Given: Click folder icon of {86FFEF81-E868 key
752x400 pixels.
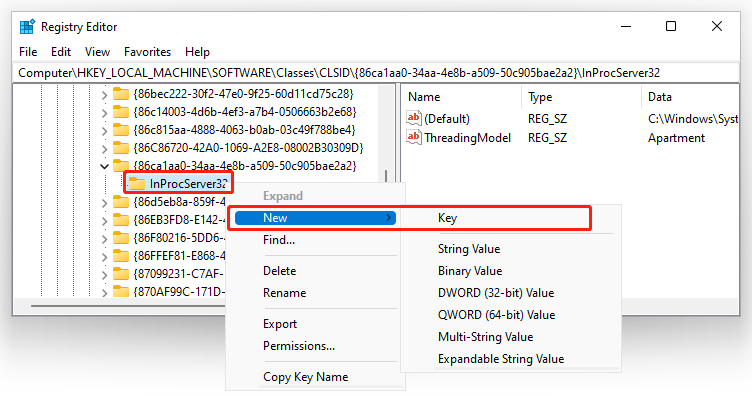Looking at the screenshot, I should click(121, 256).
